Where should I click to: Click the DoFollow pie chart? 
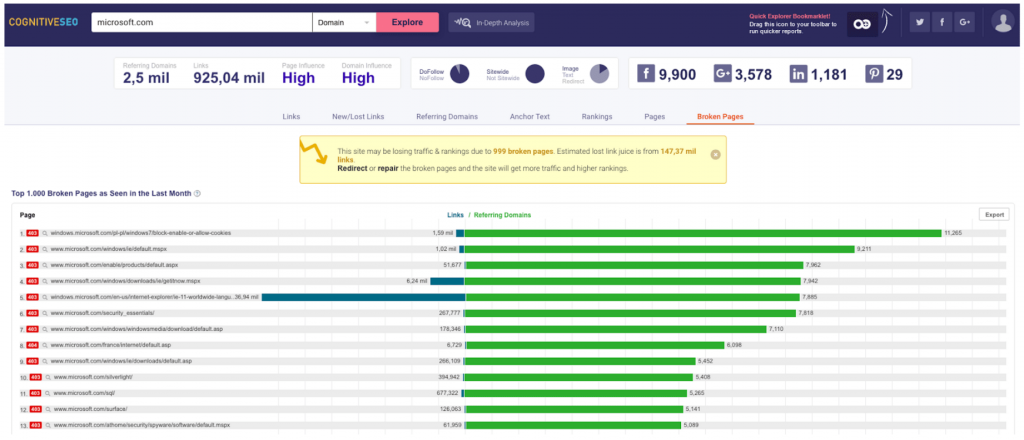click(460, 74)
